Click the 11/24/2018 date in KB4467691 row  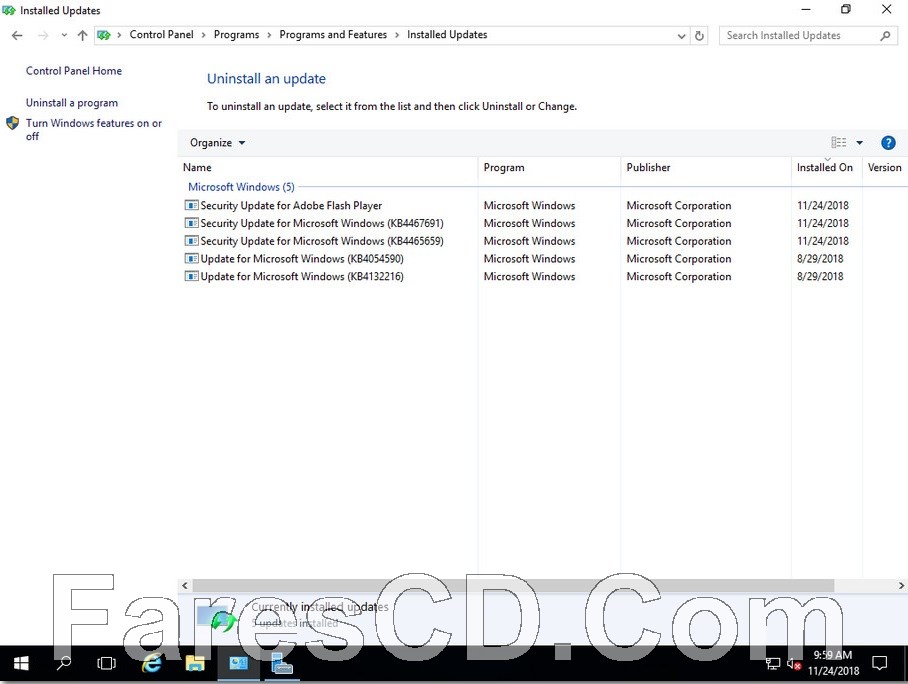click(x=823, y=223)
